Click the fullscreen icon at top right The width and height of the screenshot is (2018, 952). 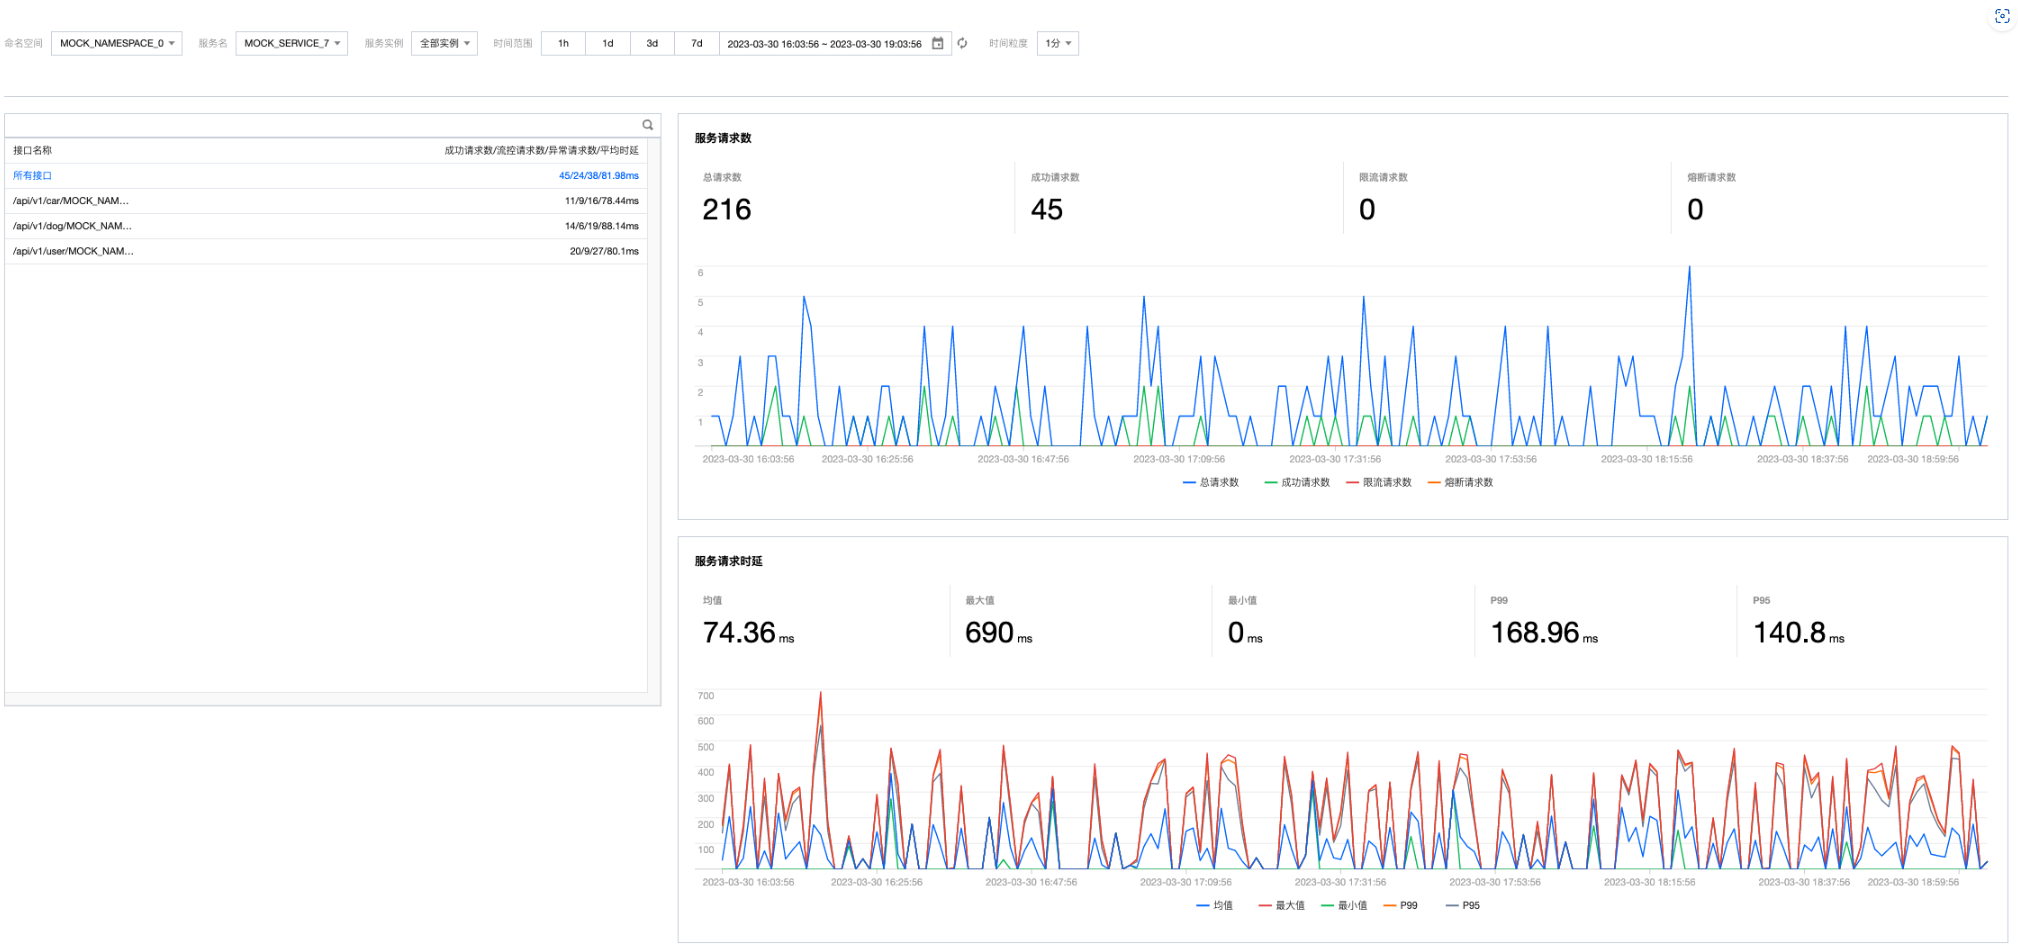coord(2001,16)
